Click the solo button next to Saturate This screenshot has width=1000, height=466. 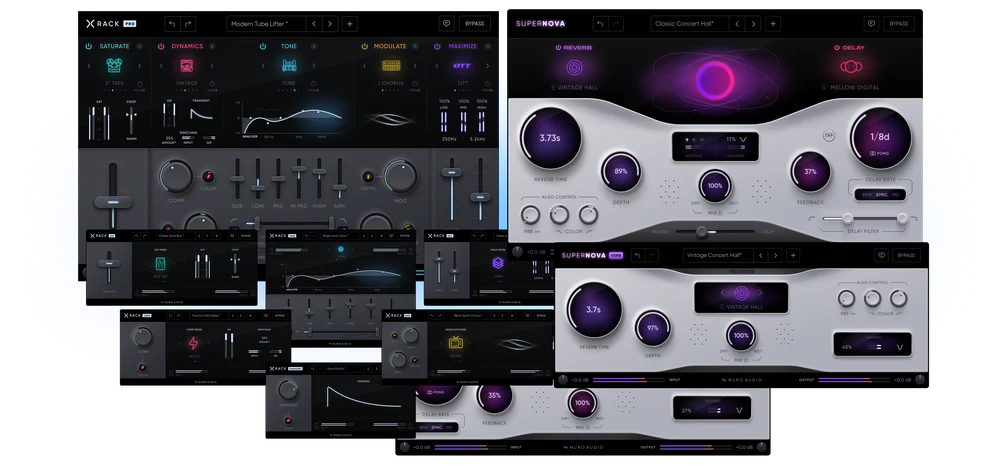click(140, 46)
